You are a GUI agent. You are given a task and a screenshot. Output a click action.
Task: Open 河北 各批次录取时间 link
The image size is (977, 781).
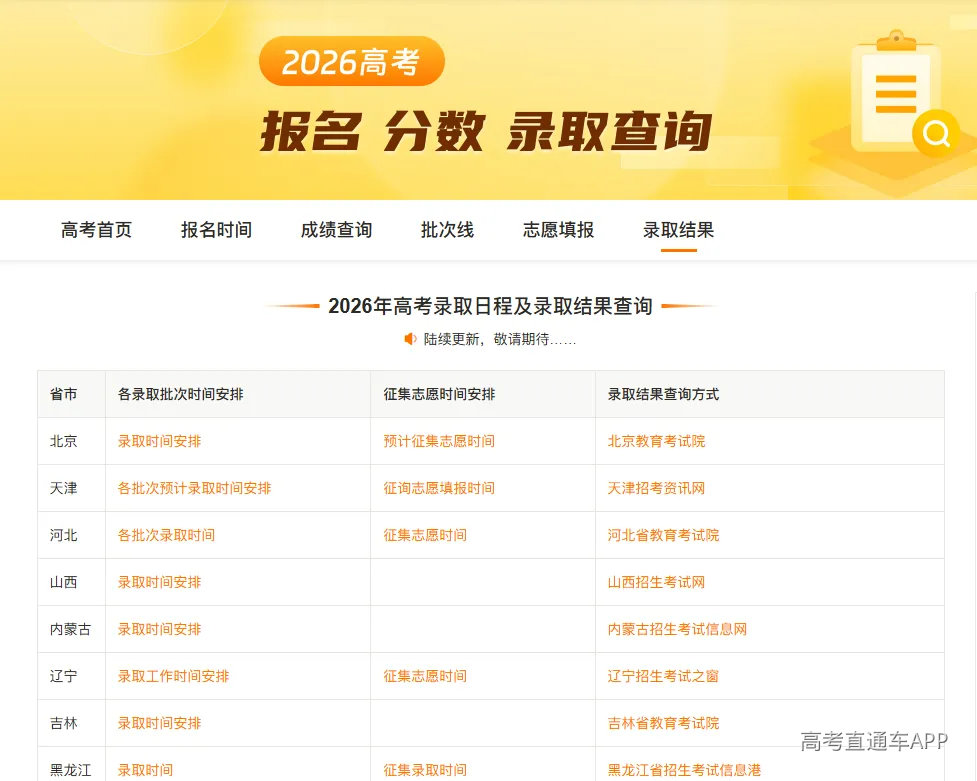166,535
